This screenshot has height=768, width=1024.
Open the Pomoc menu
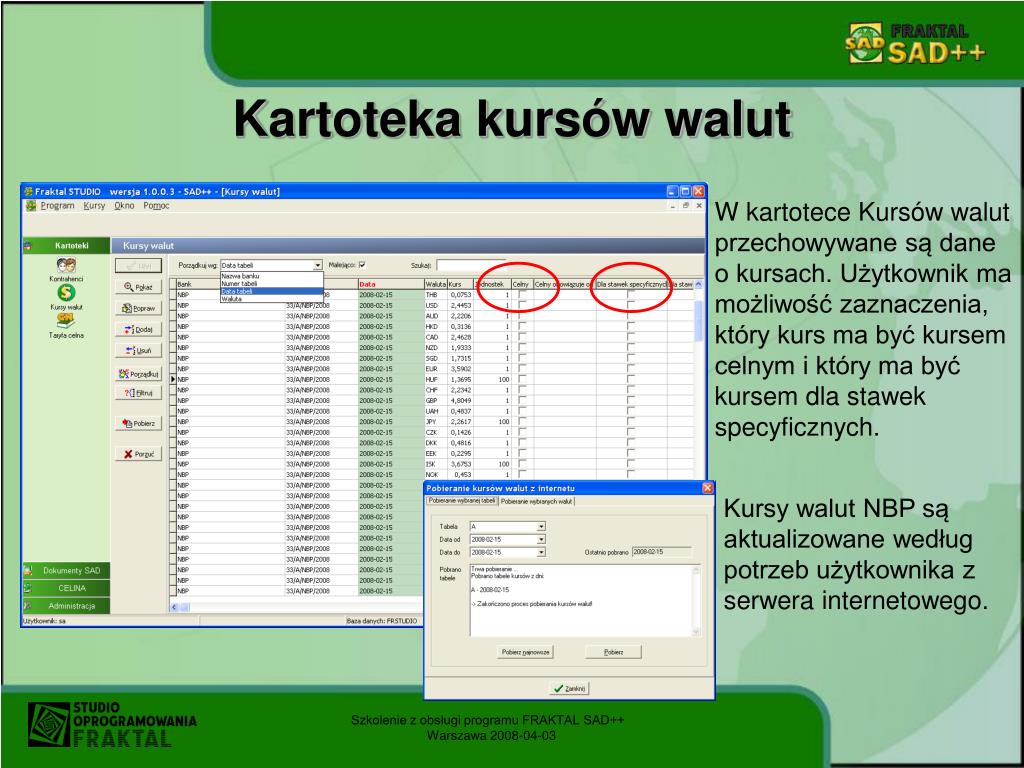156,206
